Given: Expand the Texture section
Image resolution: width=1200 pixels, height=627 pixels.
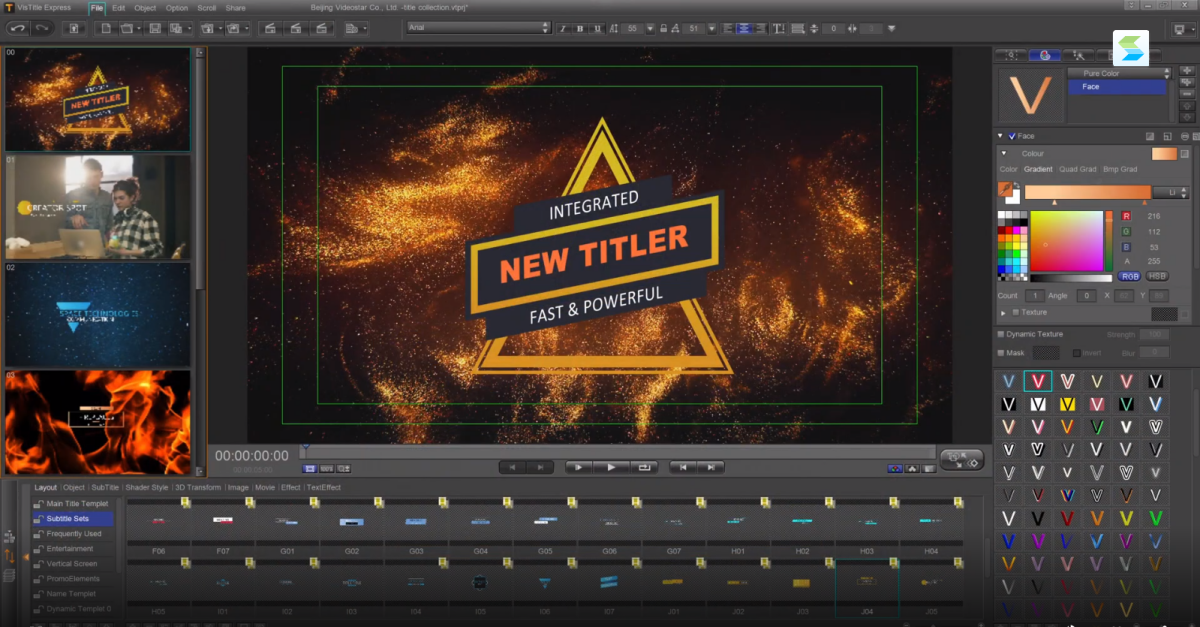Looking at the screenshot, I should [x=1004, y=313].
